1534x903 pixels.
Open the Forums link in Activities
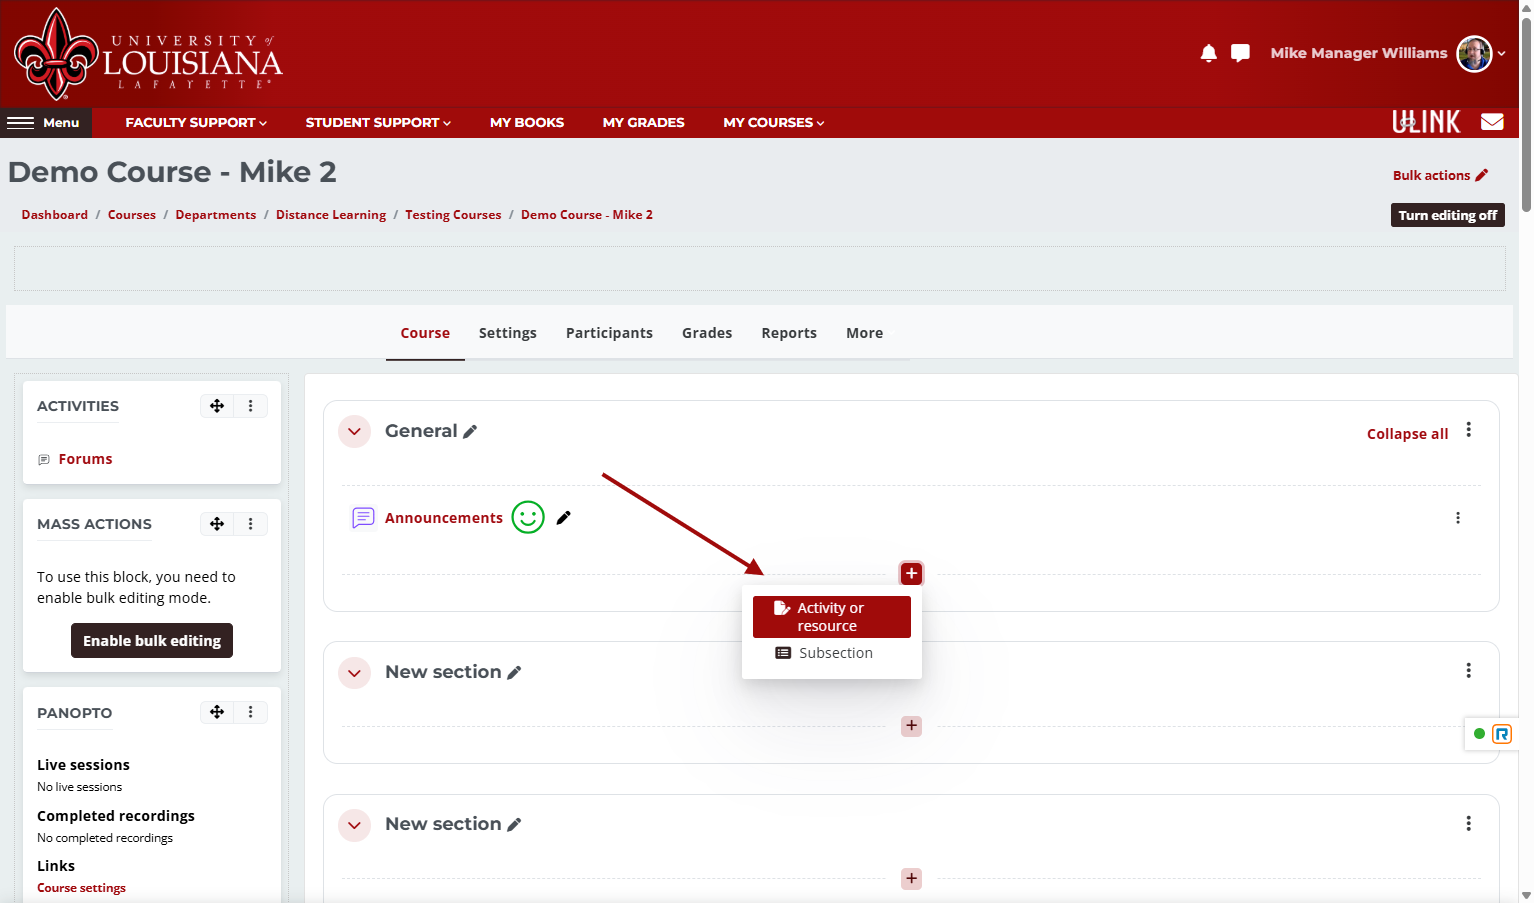(x=85, y=459)
